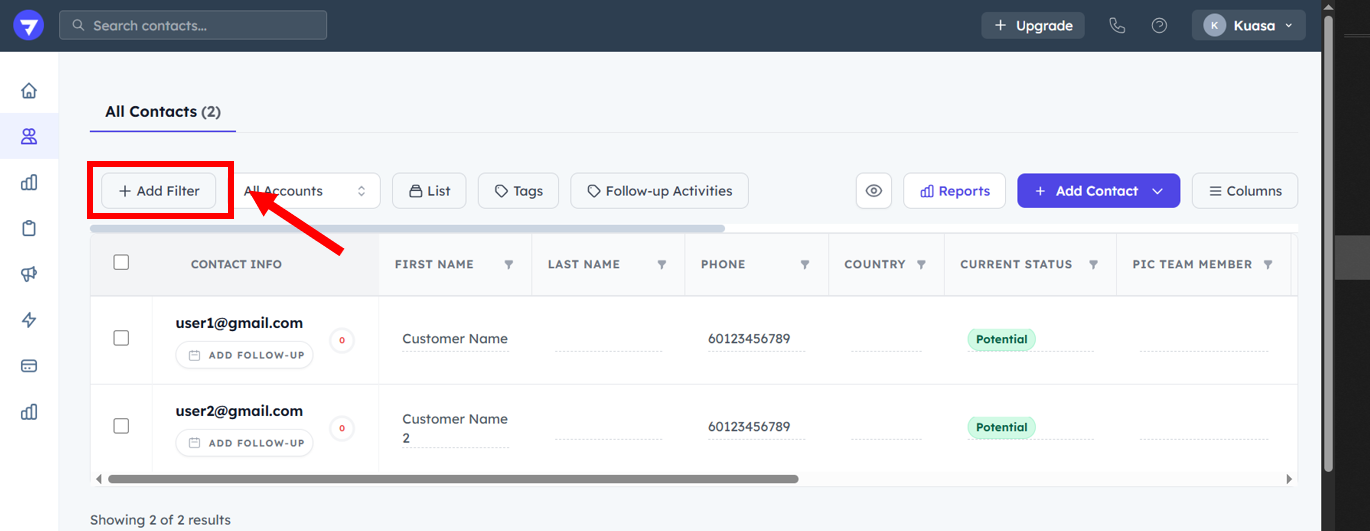1370x531 pixels.
Task: Switch to the All Contacts tab
Action: [162, 112]
